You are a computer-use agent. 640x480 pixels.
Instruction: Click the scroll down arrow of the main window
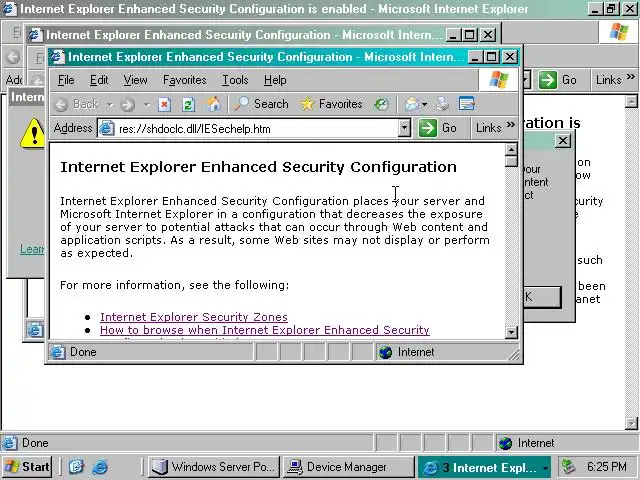(631, 423)
